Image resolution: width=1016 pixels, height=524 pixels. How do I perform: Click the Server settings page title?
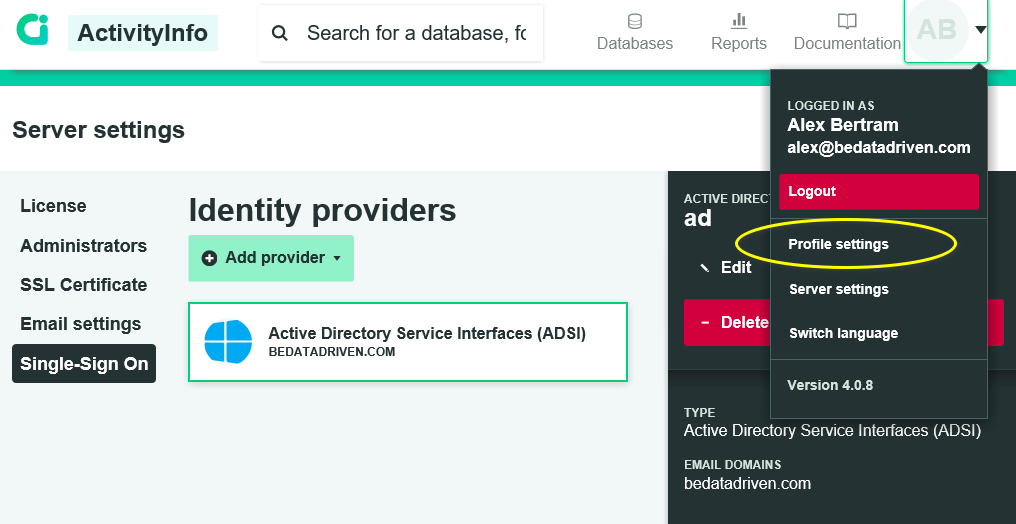click(98, 130)
